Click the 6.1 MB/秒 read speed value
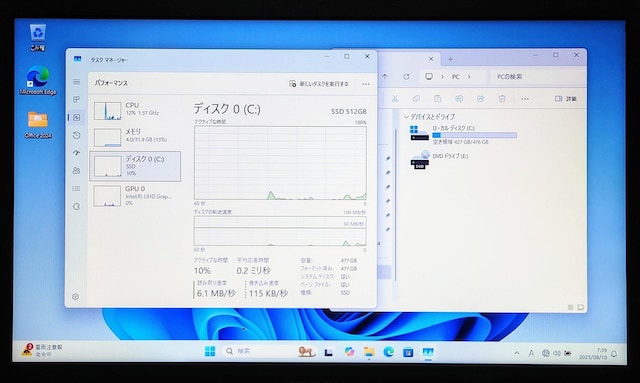Image resolution: width=640 pixels, height=383 pixels. (216, 293)
